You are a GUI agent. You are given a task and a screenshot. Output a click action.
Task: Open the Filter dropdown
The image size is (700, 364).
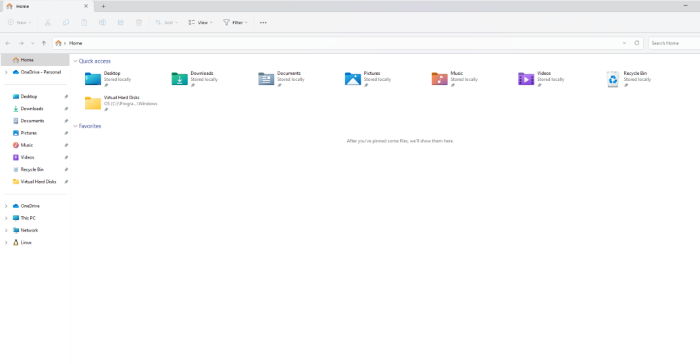tap(235, 22)
